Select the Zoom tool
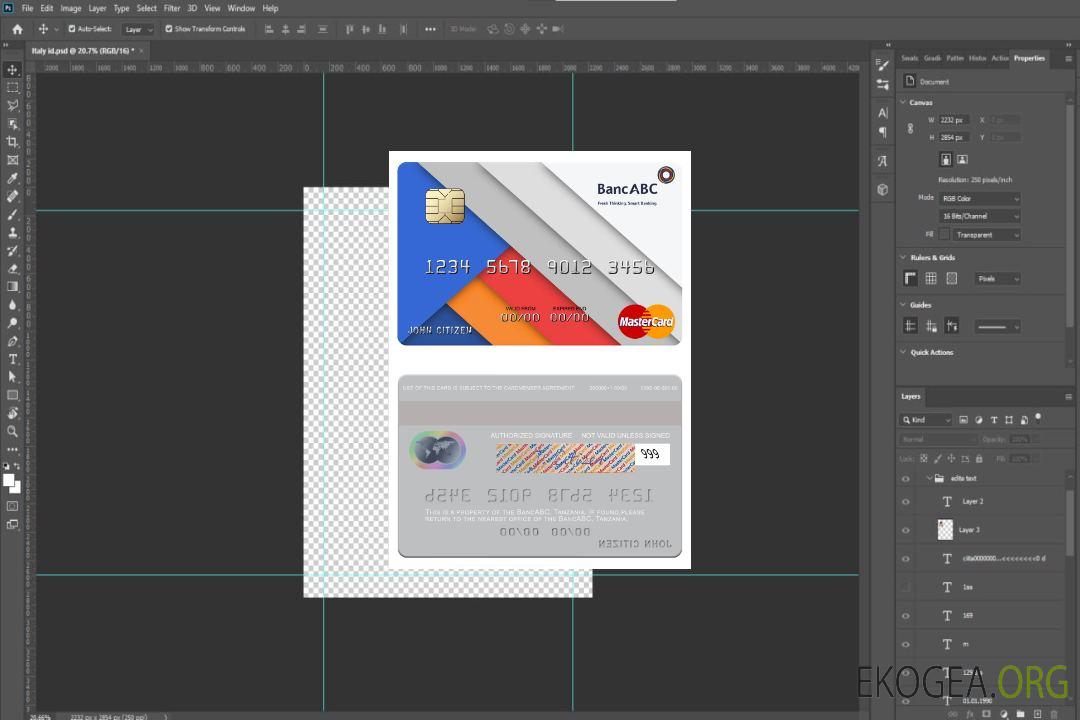 pyautogui.click(x=12, y=431)
